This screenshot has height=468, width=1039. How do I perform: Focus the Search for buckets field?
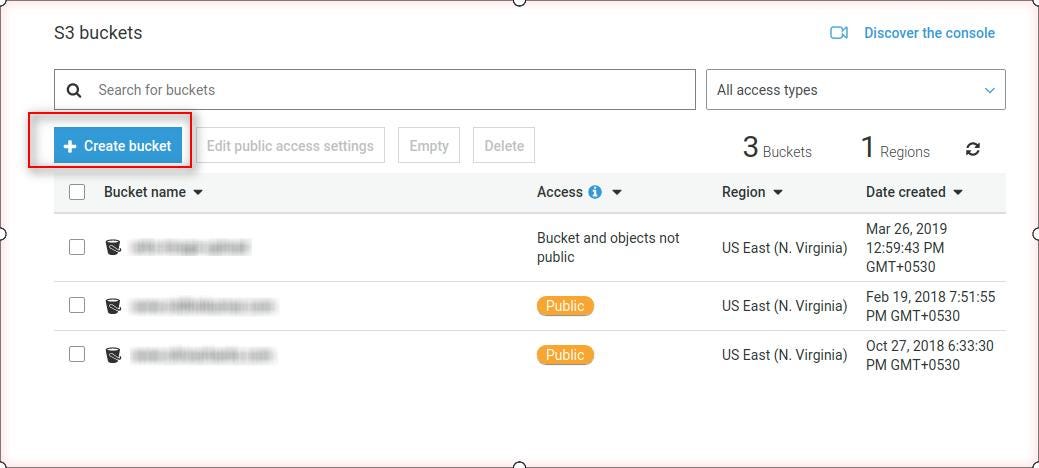click(x=375, y=89)
